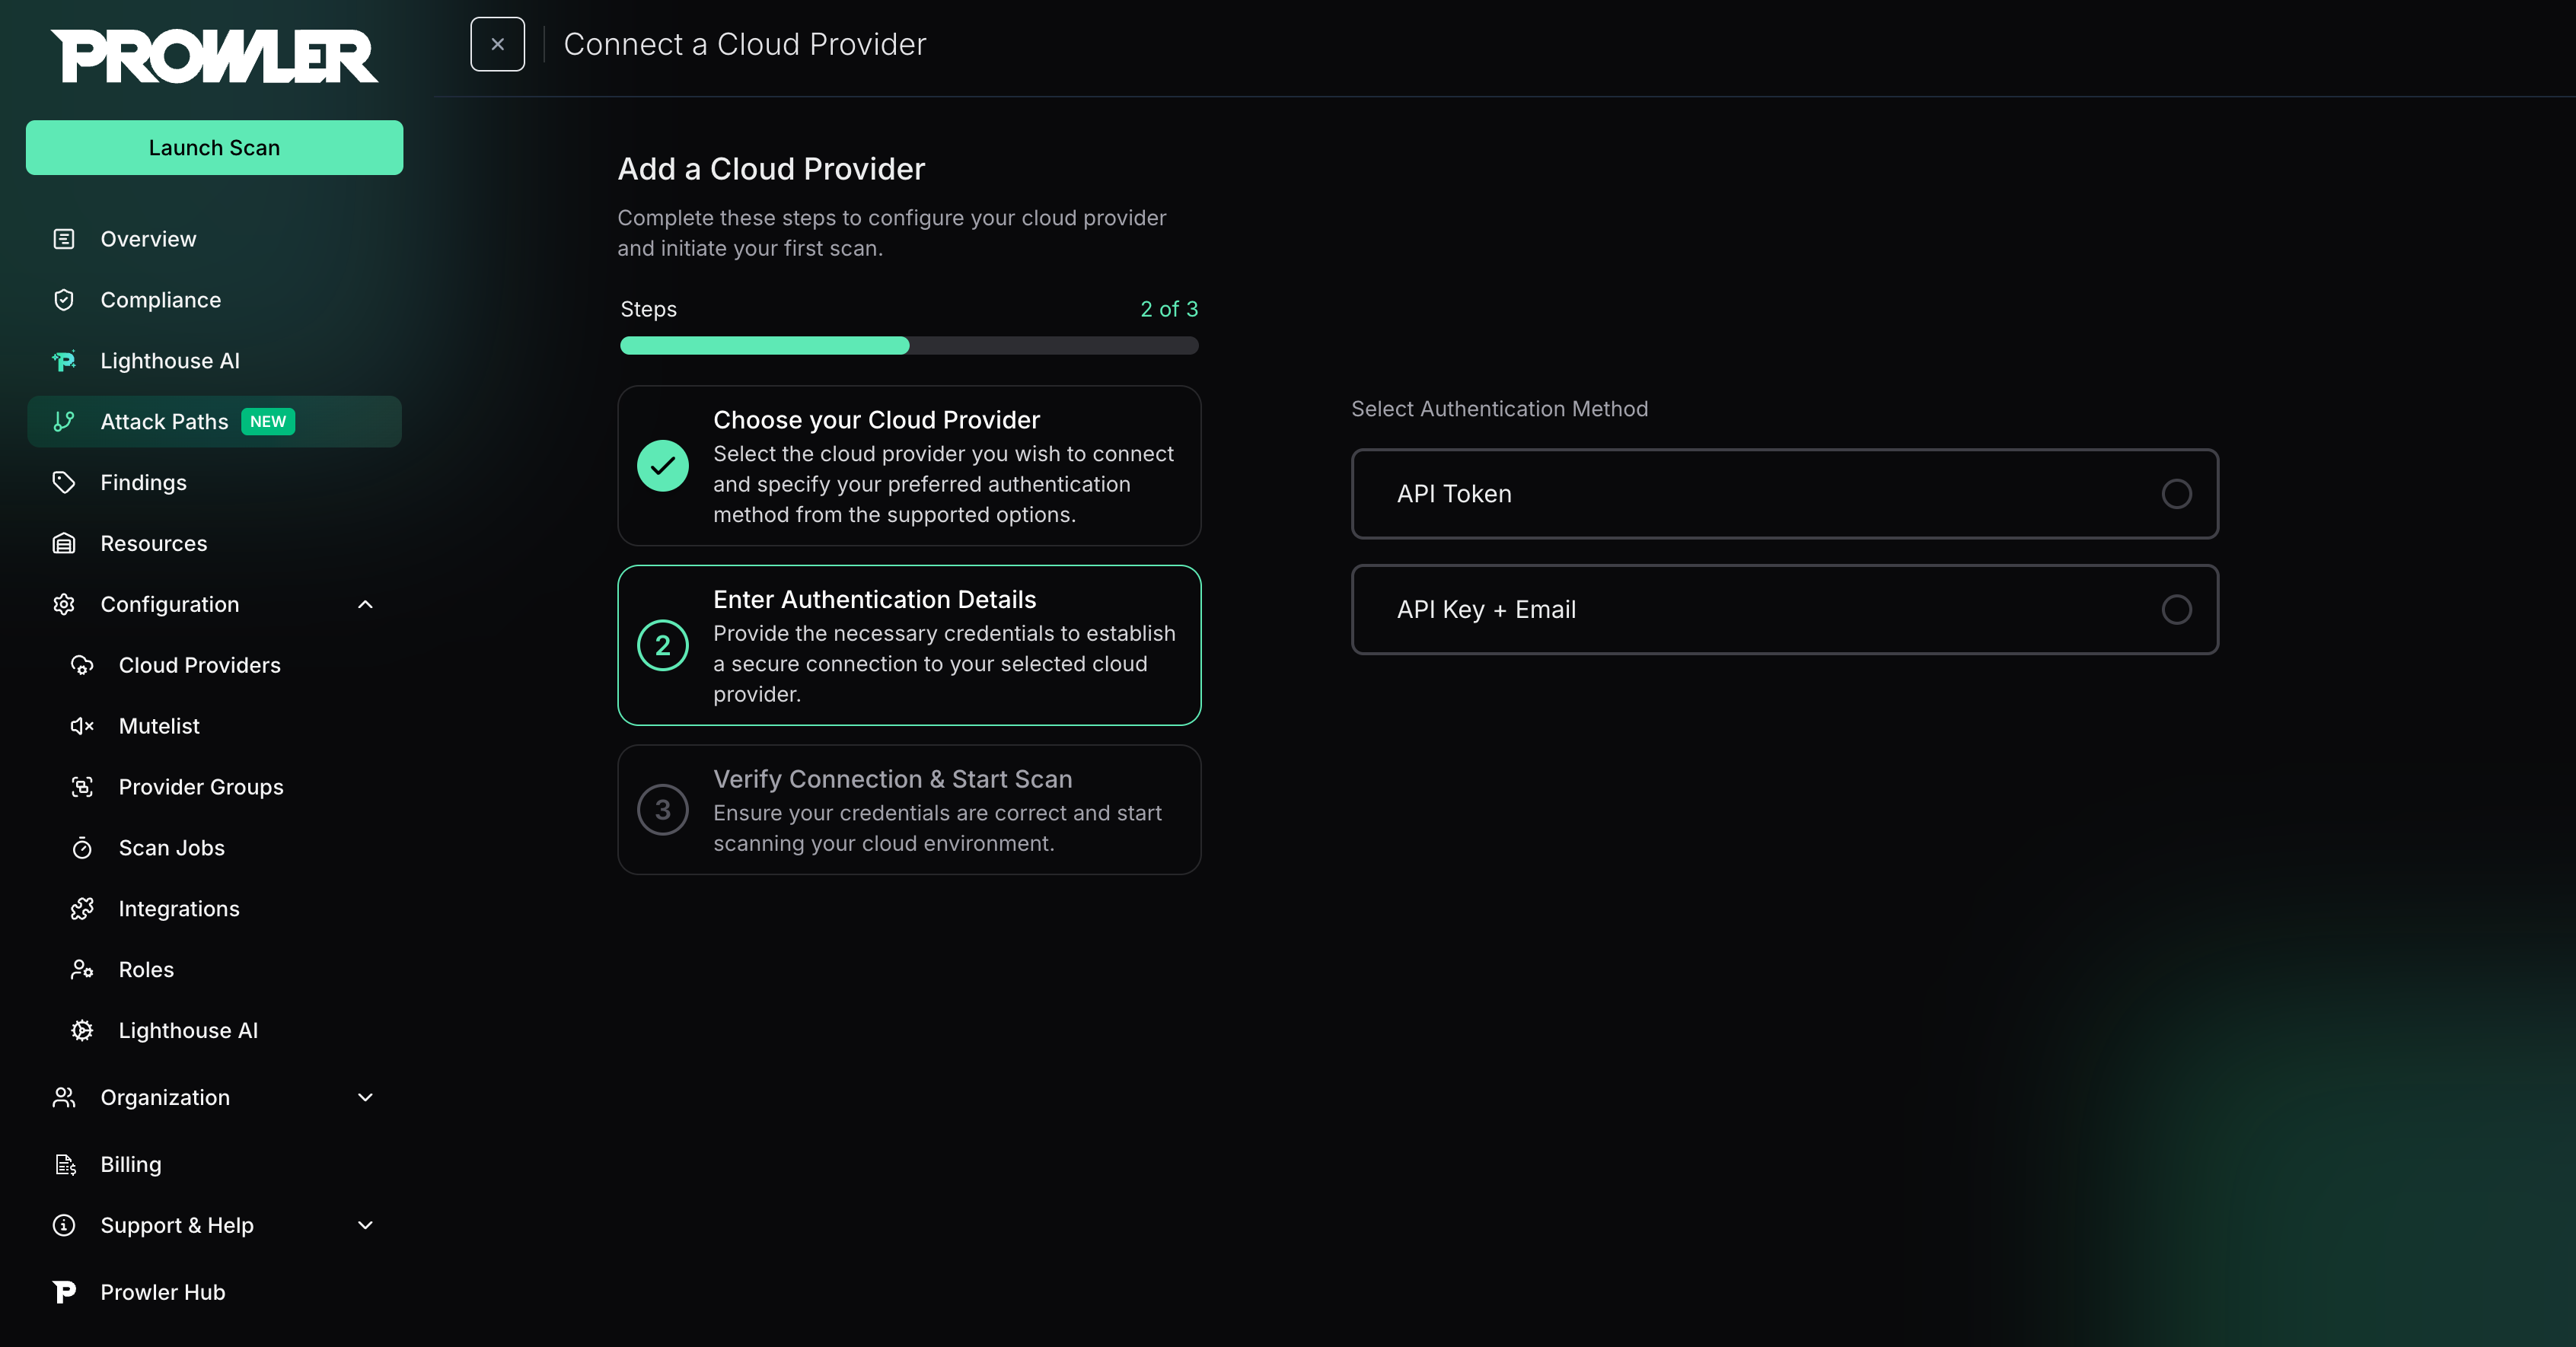Expand the Support & Help section
2576x1347 pixels.
365,1225
